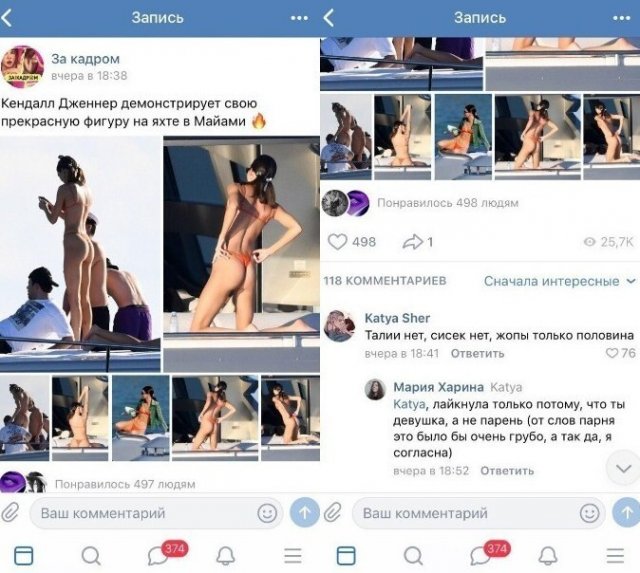
Task: Click Ответить under Katya Sher's comment
Action: click(477, 353)
